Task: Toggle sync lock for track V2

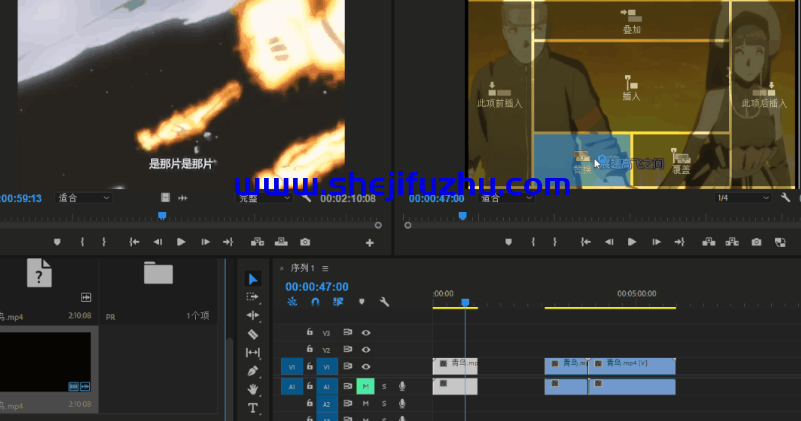Action: (x=347, y=349)
